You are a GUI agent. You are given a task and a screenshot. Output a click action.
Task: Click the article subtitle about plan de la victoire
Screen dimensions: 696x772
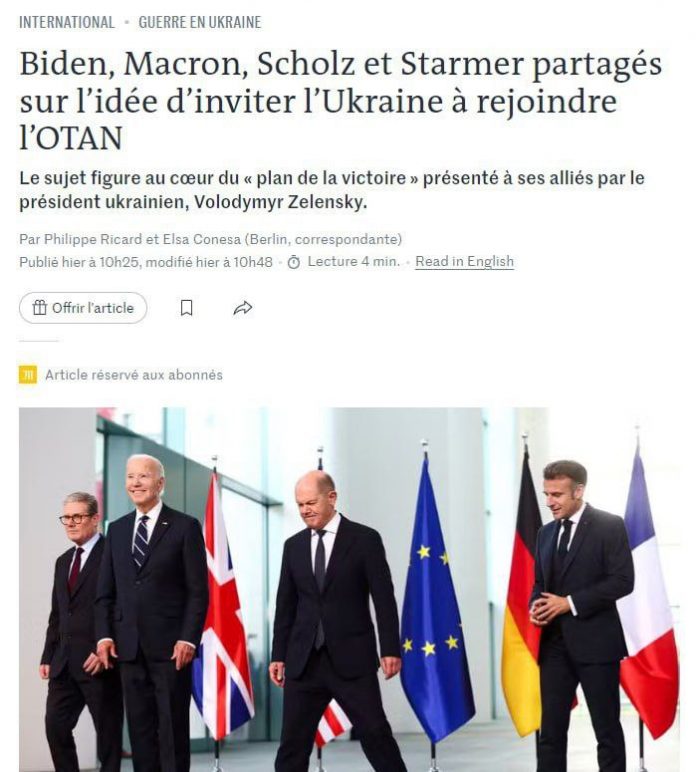tap(332, 190)
